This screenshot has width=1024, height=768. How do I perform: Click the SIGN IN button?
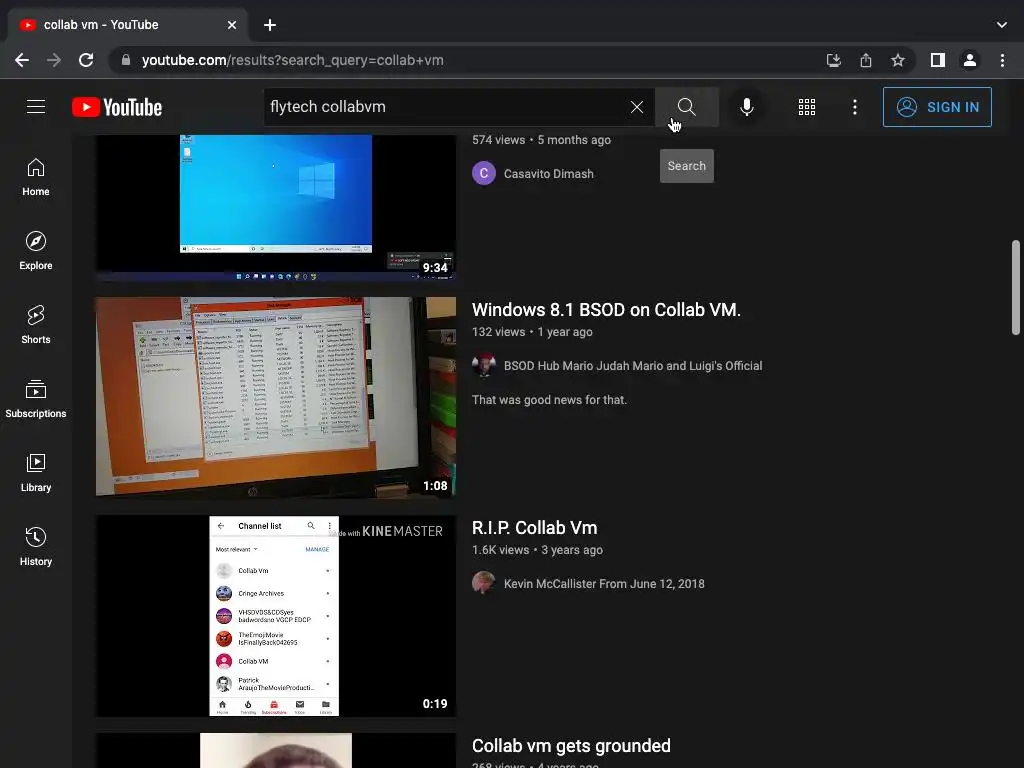(937, 107)
